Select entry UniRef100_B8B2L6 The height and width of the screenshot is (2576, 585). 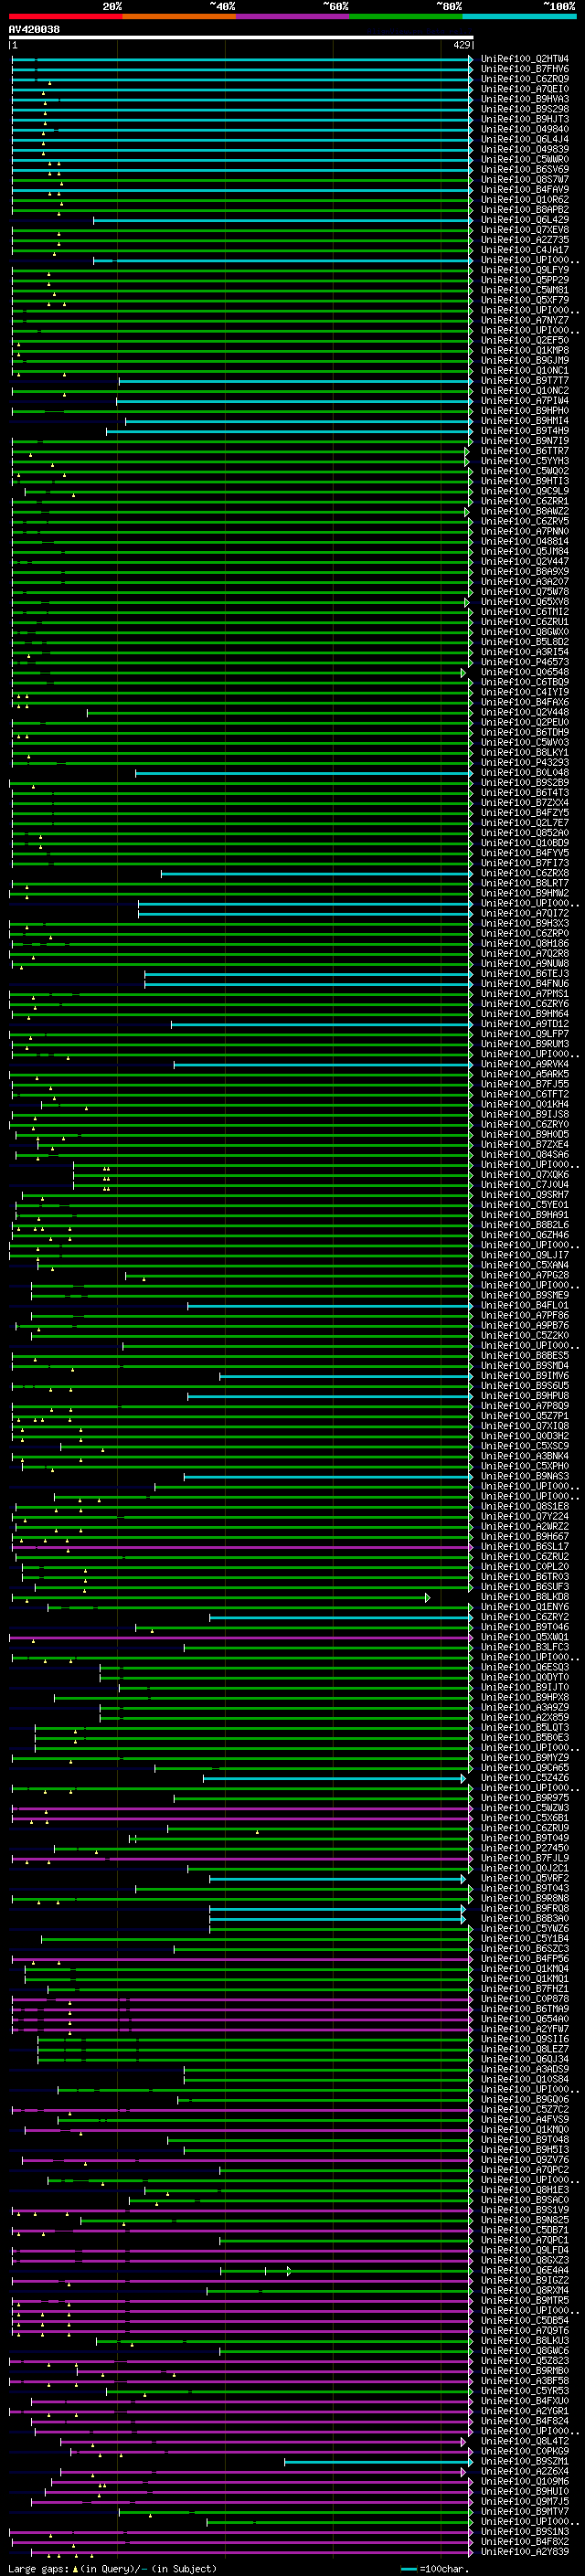[525, 1225]
